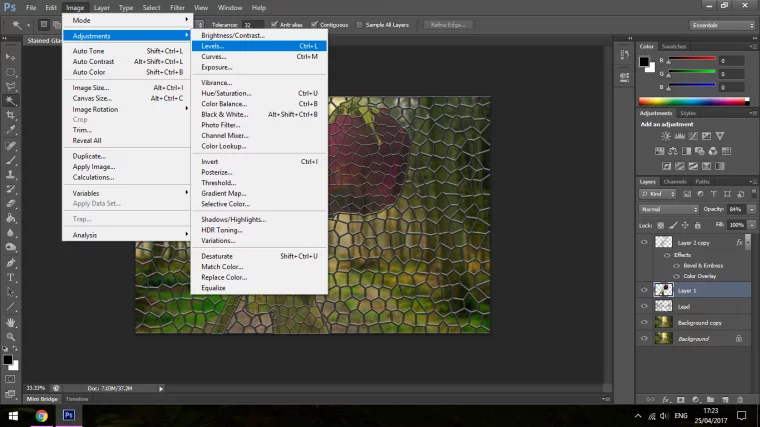Click the Refine Edge button
Viewport: 760px width, 427px height.
447,25
